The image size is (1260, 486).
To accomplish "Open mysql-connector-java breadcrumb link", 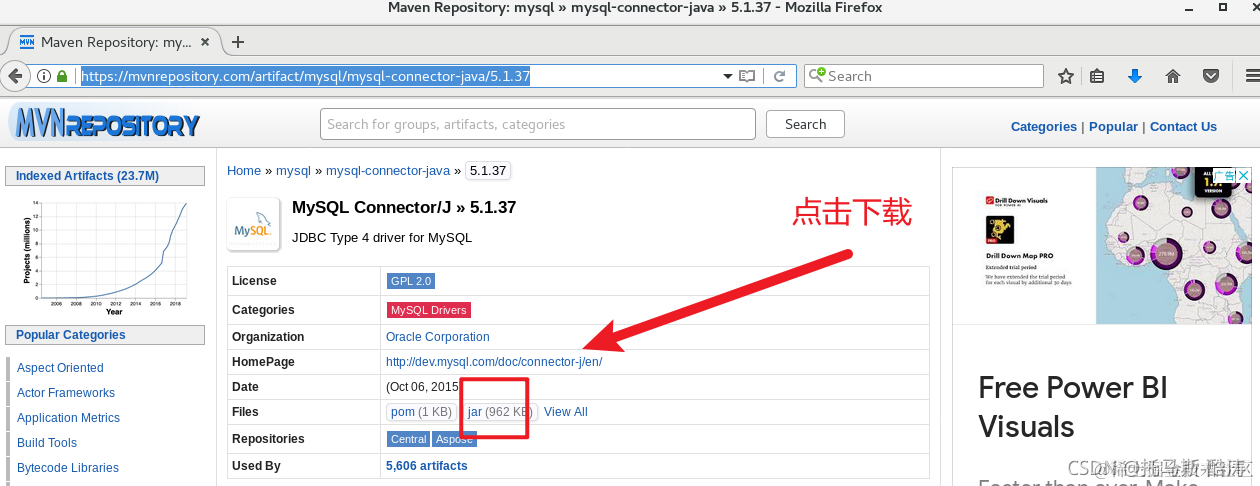I will coord(388,171).
